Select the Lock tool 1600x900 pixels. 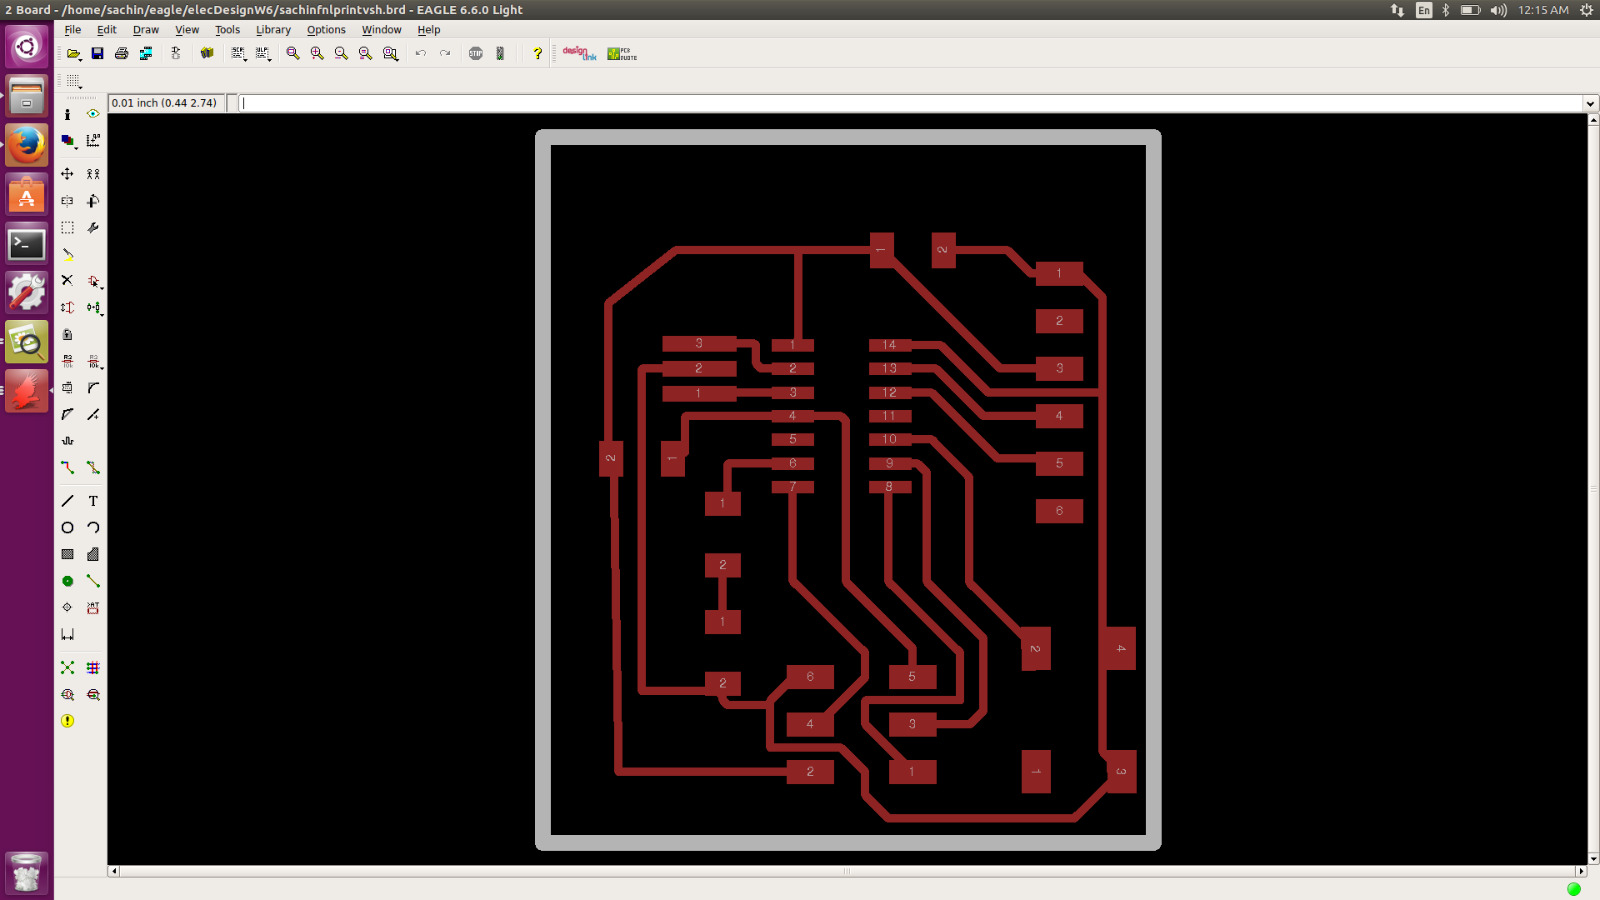[x=67, y=335]
